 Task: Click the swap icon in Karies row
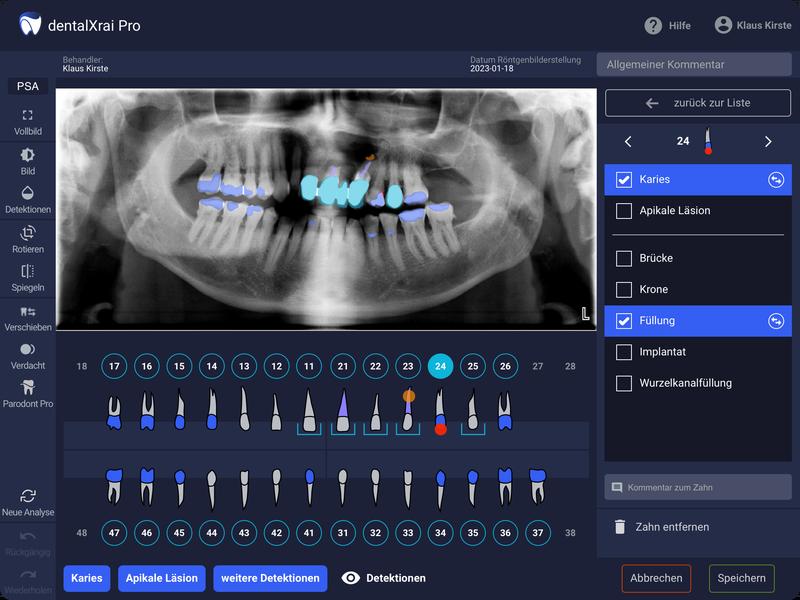pyautogui.click(x=775, y=180)
